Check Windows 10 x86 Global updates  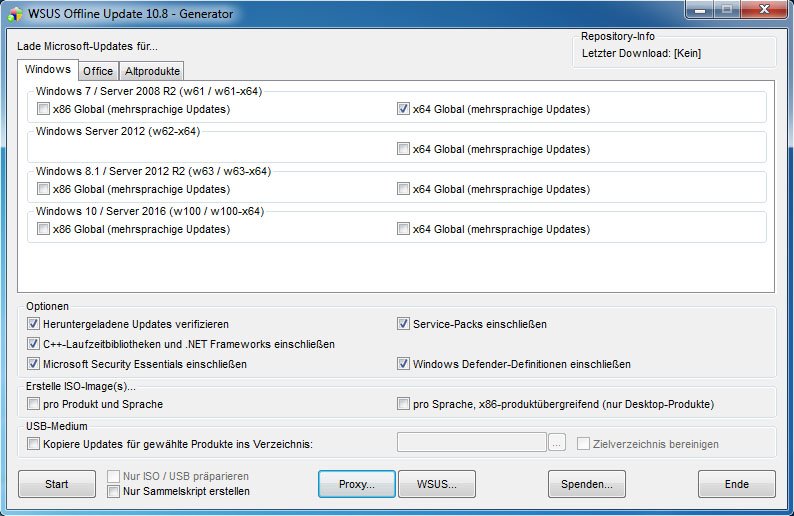coord(44,229)
